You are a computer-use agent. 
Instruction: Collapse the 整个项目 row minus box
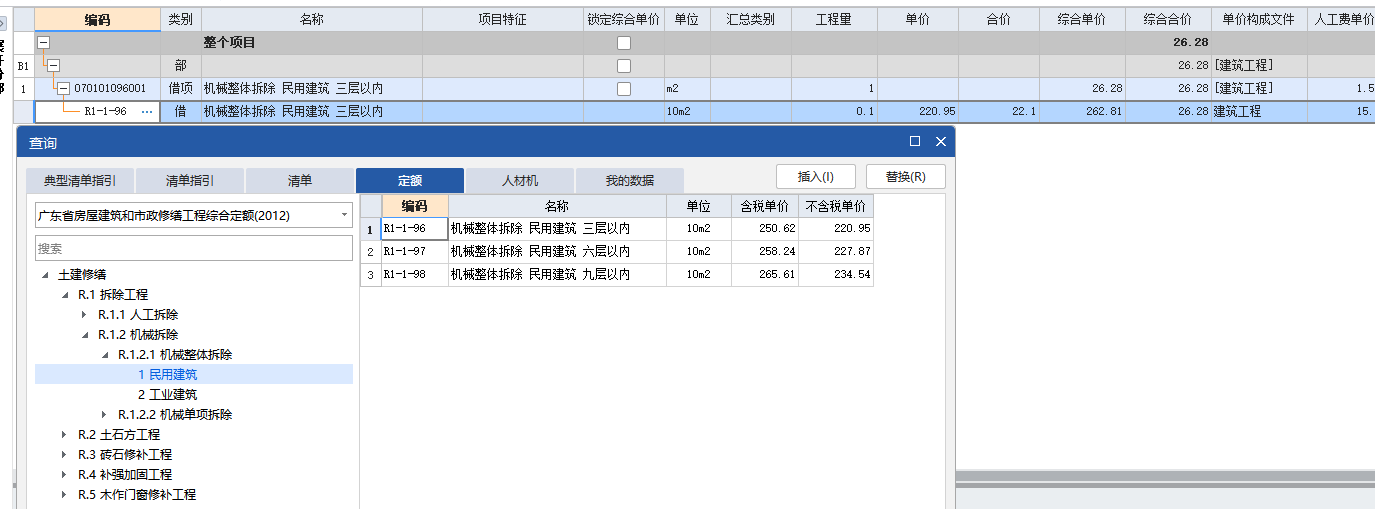point(44,43)
